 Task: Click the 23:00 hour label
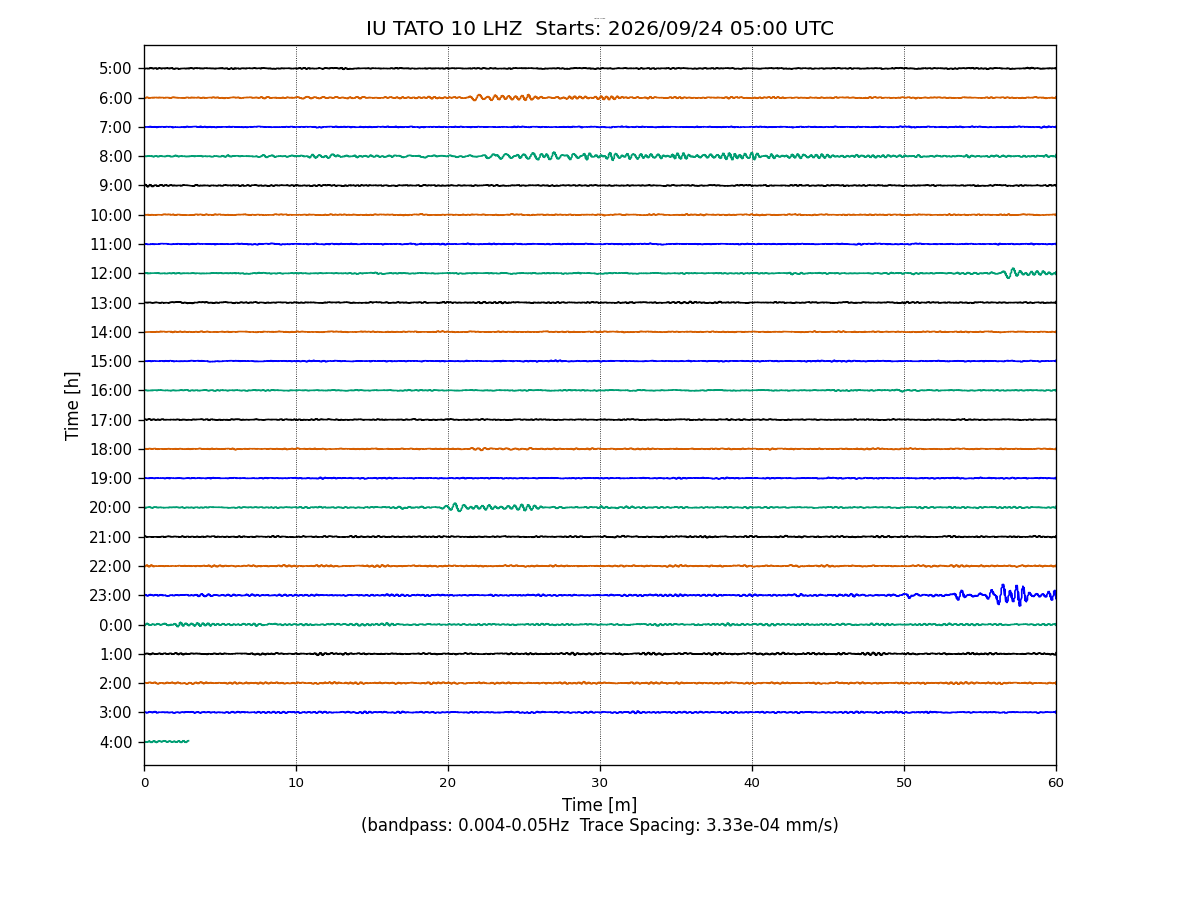(111, 595)
